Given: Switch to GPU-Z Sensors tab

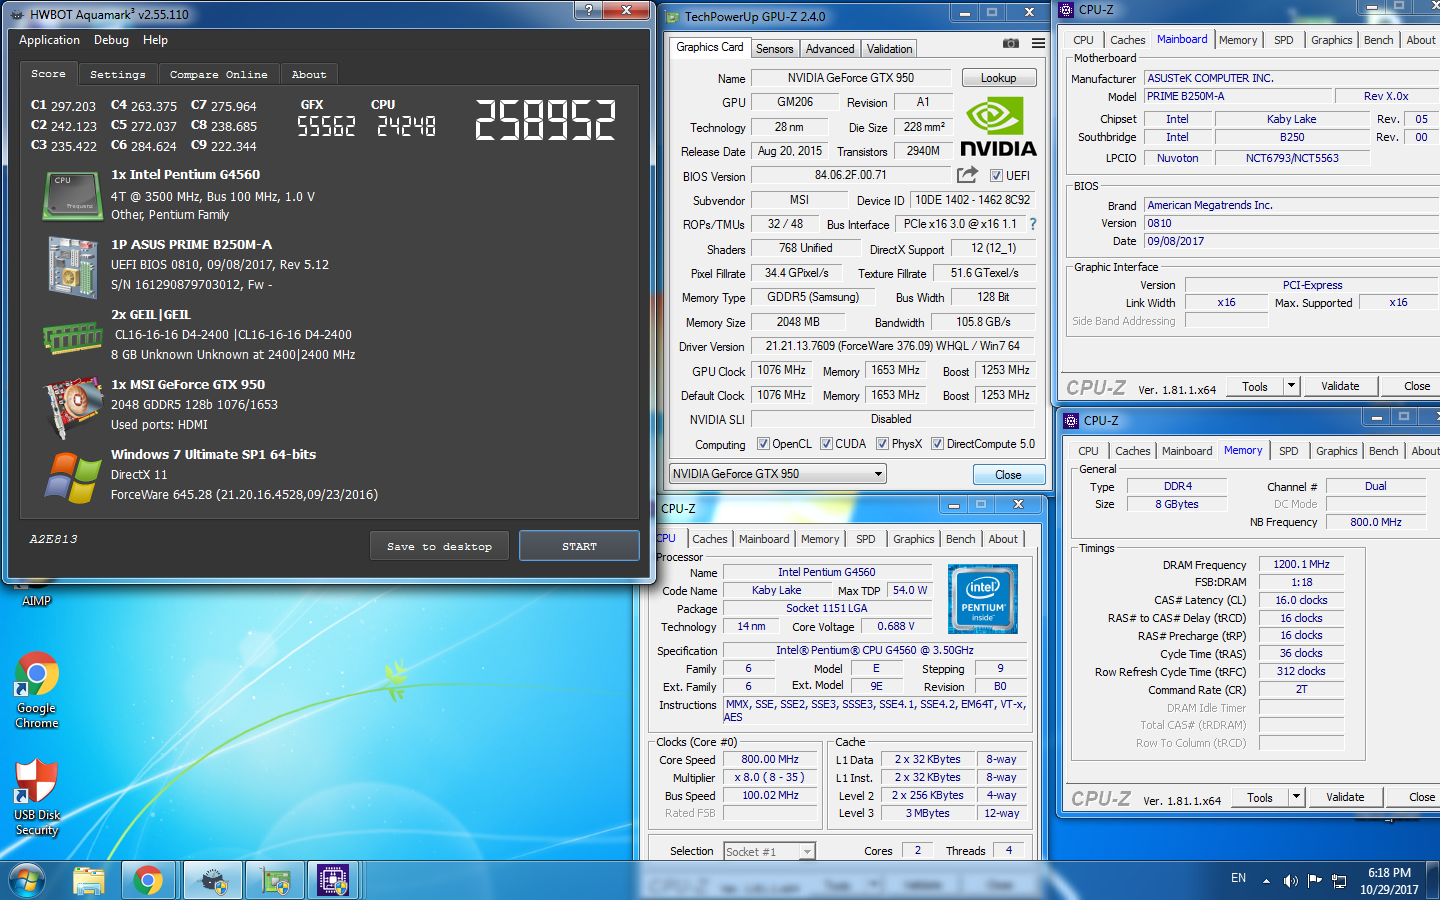Looking at the screenshot, I should point(774,49).
